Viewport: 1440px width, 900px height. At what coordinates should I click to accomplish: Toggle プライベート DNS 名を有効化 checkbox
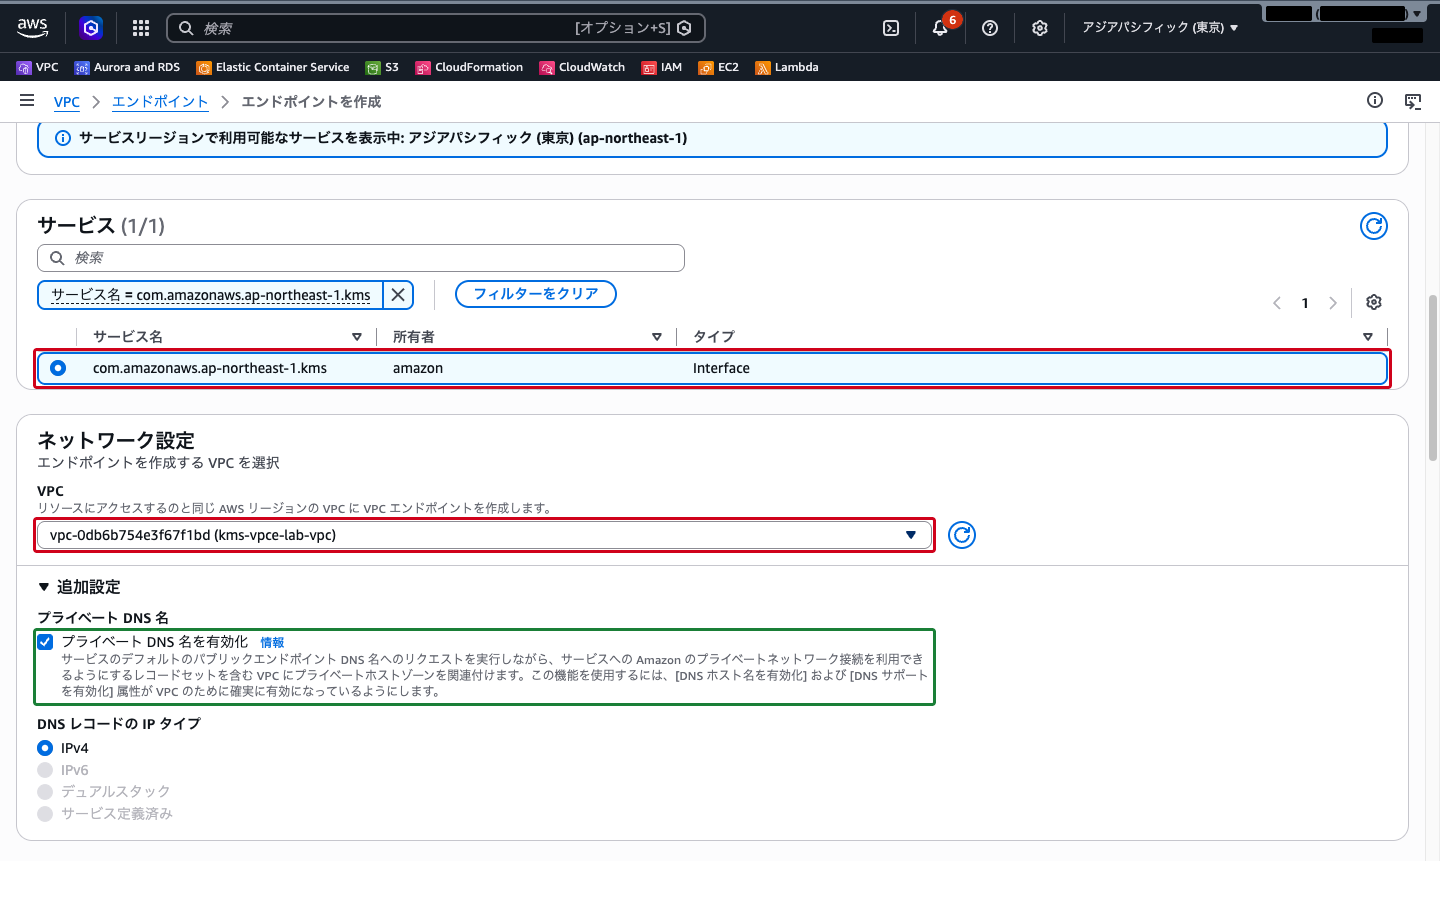[45, 642]
